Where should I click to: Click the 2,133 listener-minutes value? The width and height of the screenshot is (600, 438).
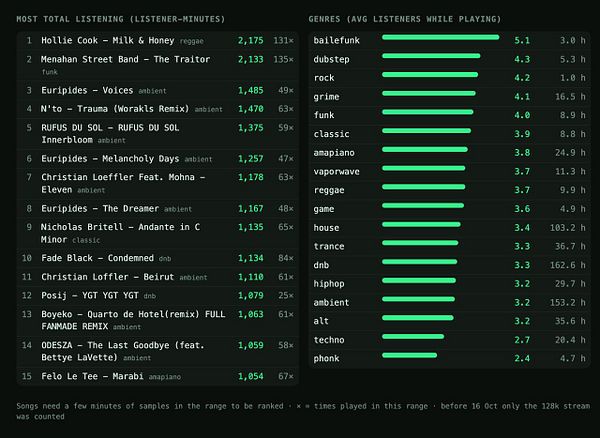[251, 59]
